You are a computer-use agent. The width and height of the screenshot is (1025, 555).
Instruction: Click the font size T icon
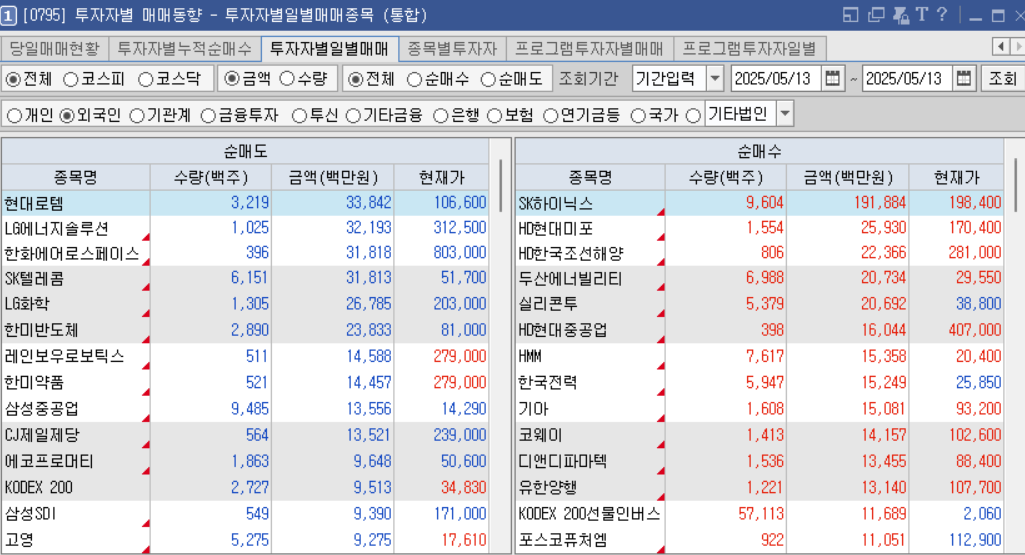tap(922, 14)
